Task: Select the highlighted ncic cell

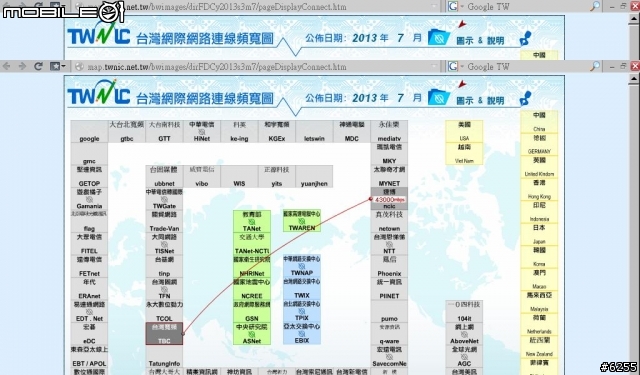Action: coord(389,199)
